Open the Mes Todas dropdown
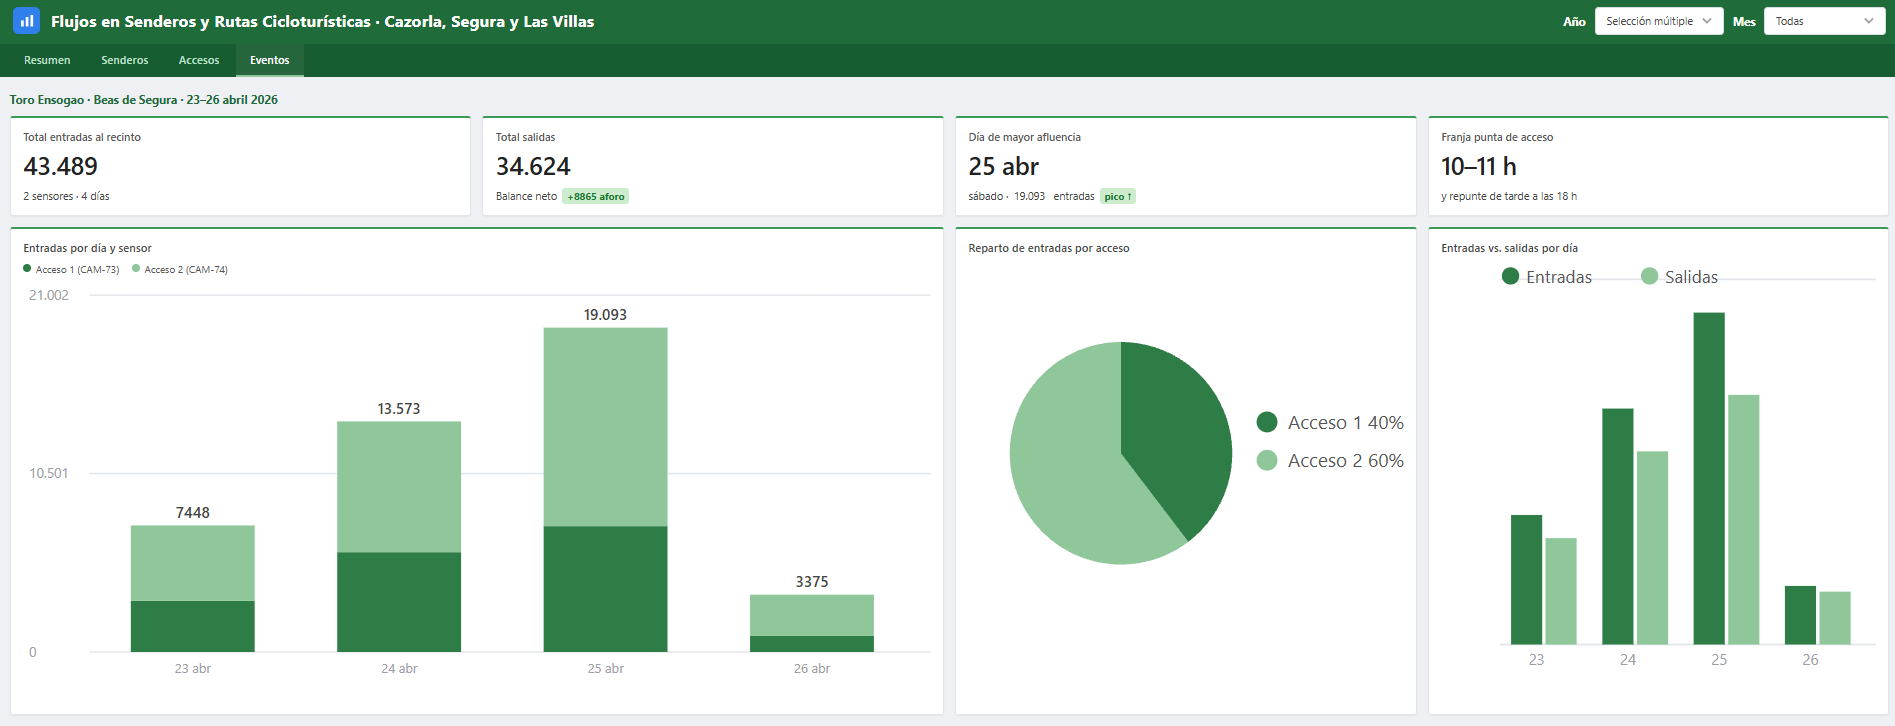This screenshot has height=726, width=1895. pos(1824,21)
